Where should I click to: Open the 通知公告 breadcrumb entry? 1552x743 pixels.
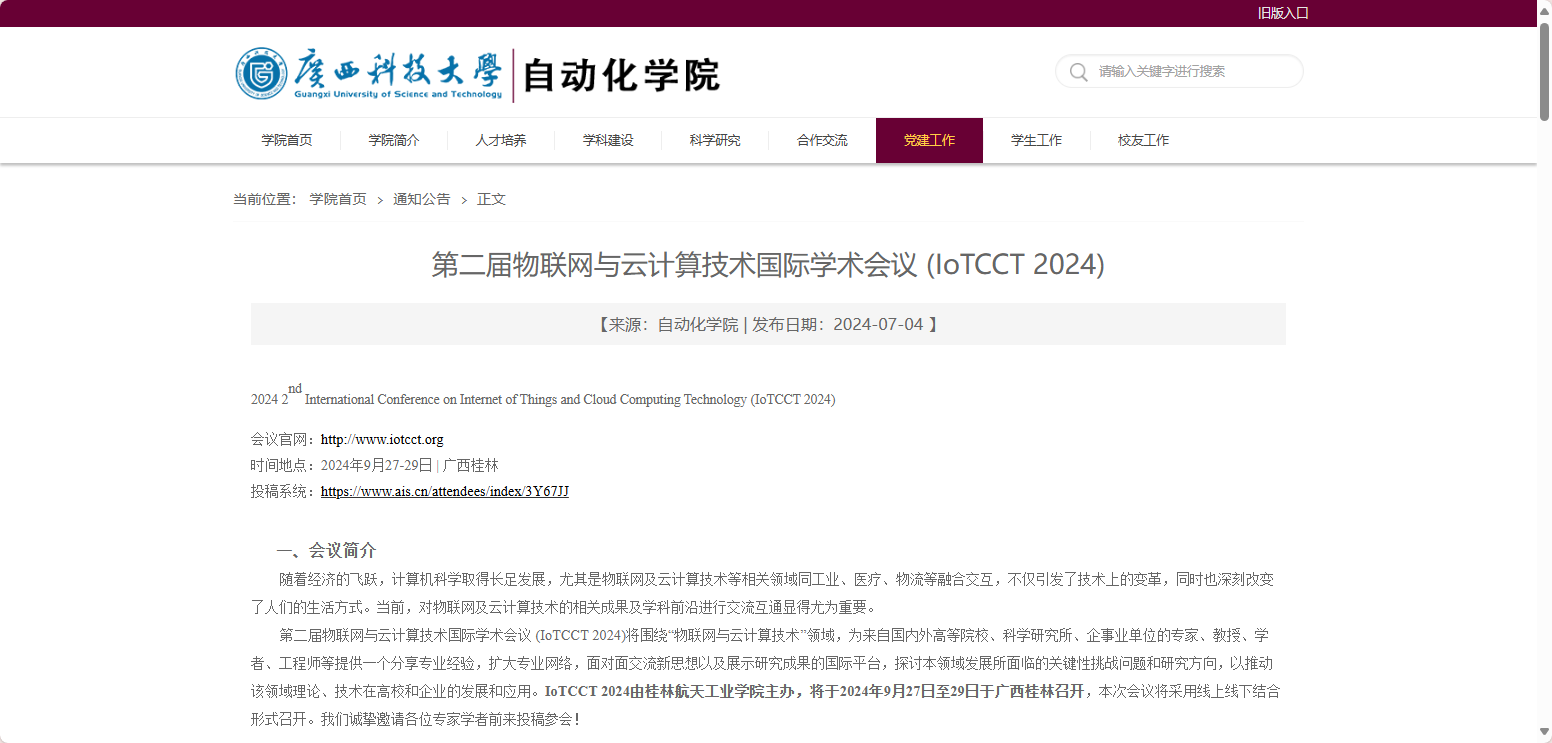[x=421, y=199]
